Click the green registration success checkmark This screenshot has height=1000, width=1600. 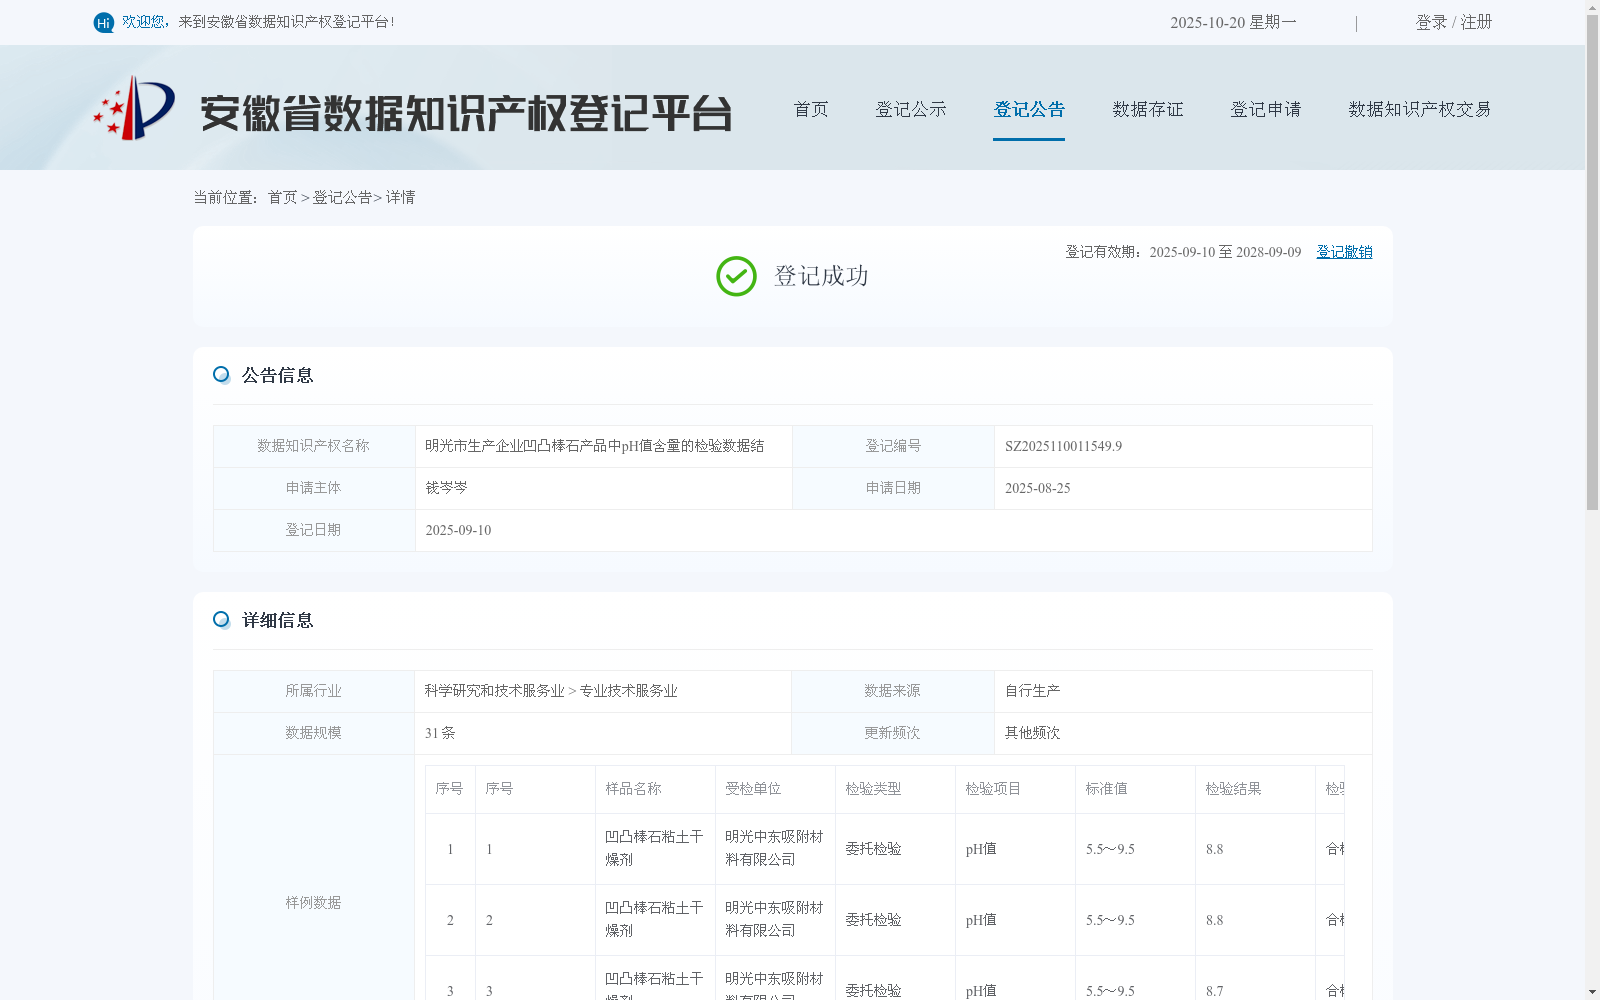[x=737, y=277]
